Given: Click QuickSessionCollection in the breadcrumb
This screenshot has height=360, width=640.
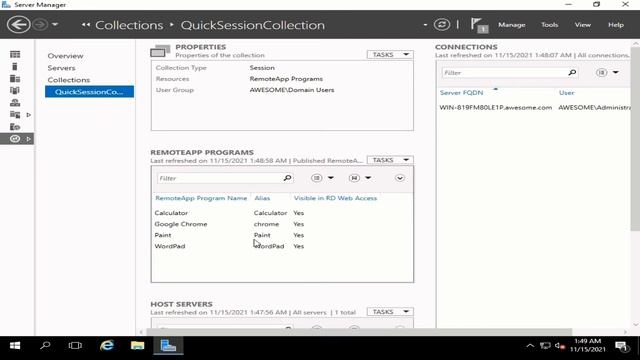Looking at the screenshot, I should click(253, 25).
